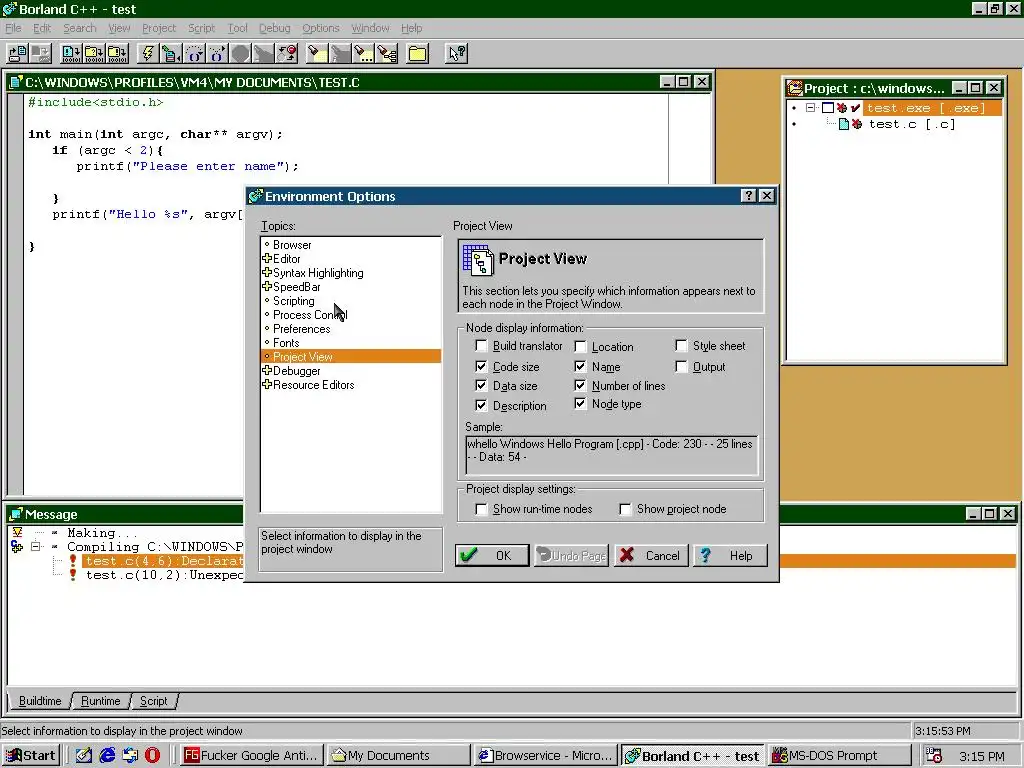
Task: Click the trace into toolbar icon
Action: pos(217,53)
